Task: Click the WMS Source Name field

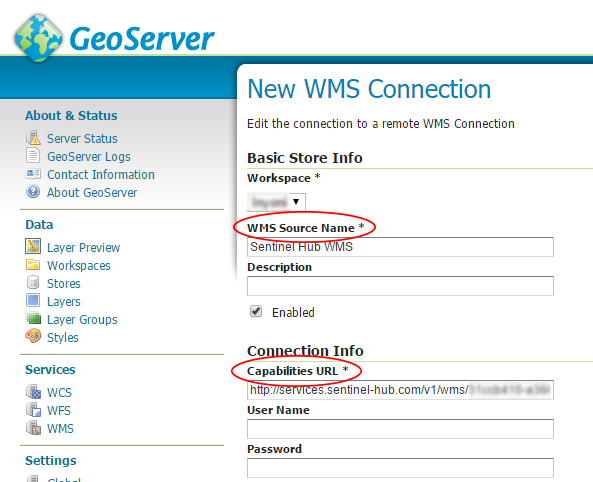Action: pos(400,247)
